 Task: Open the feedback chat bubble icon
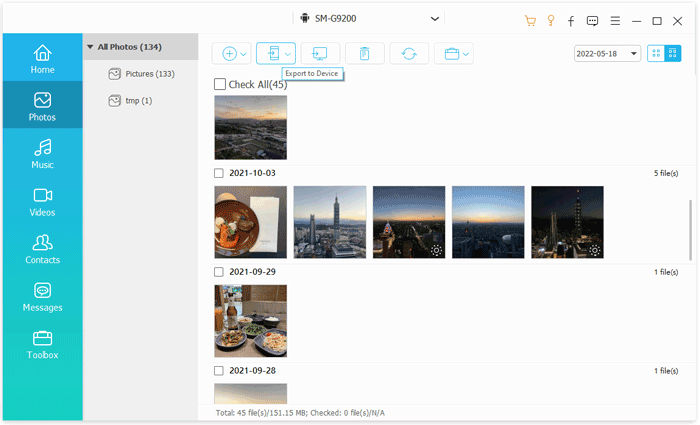[x=592, y=20]
